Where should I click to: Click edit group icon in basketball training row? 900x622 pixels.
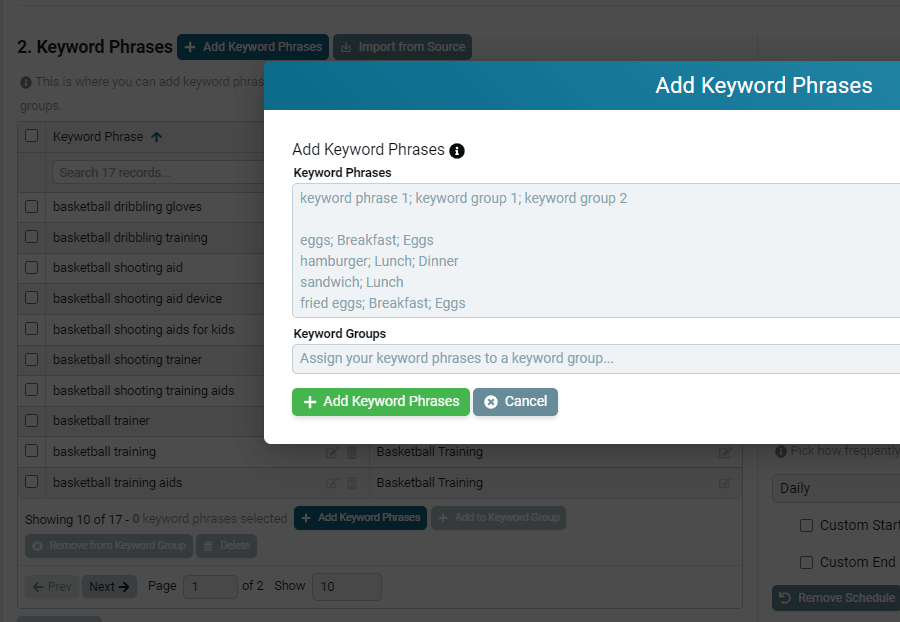pos(725,453)
